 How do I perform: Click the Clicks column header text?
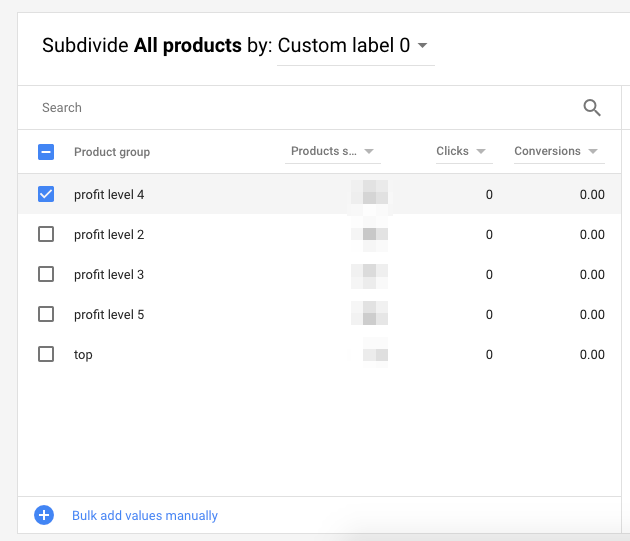(x=452, y=152)
